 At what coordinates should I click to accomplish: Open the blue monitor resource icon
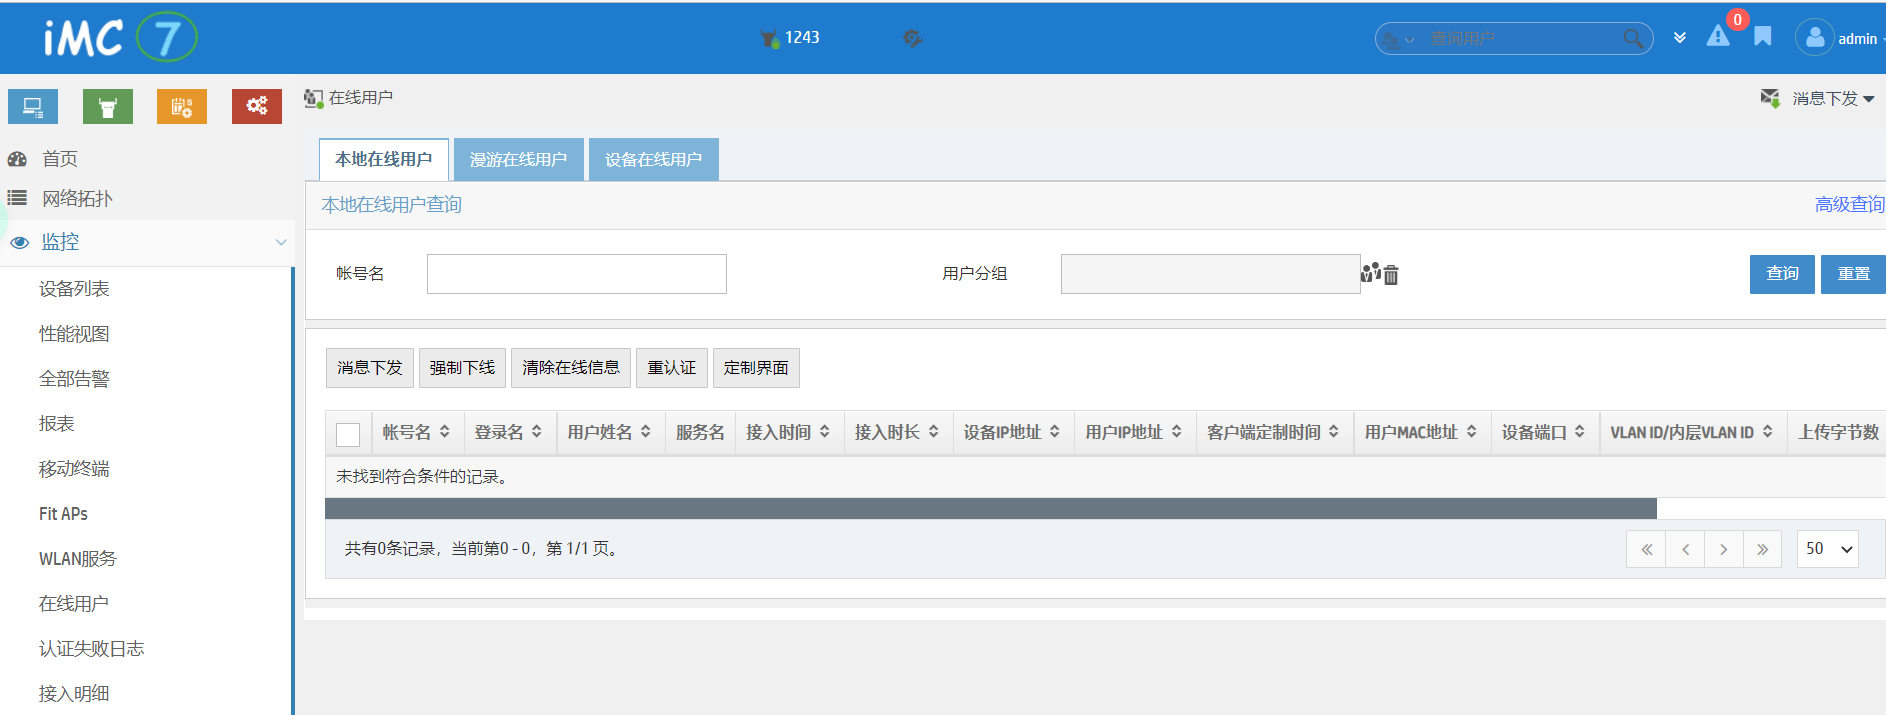pos(33,106)
